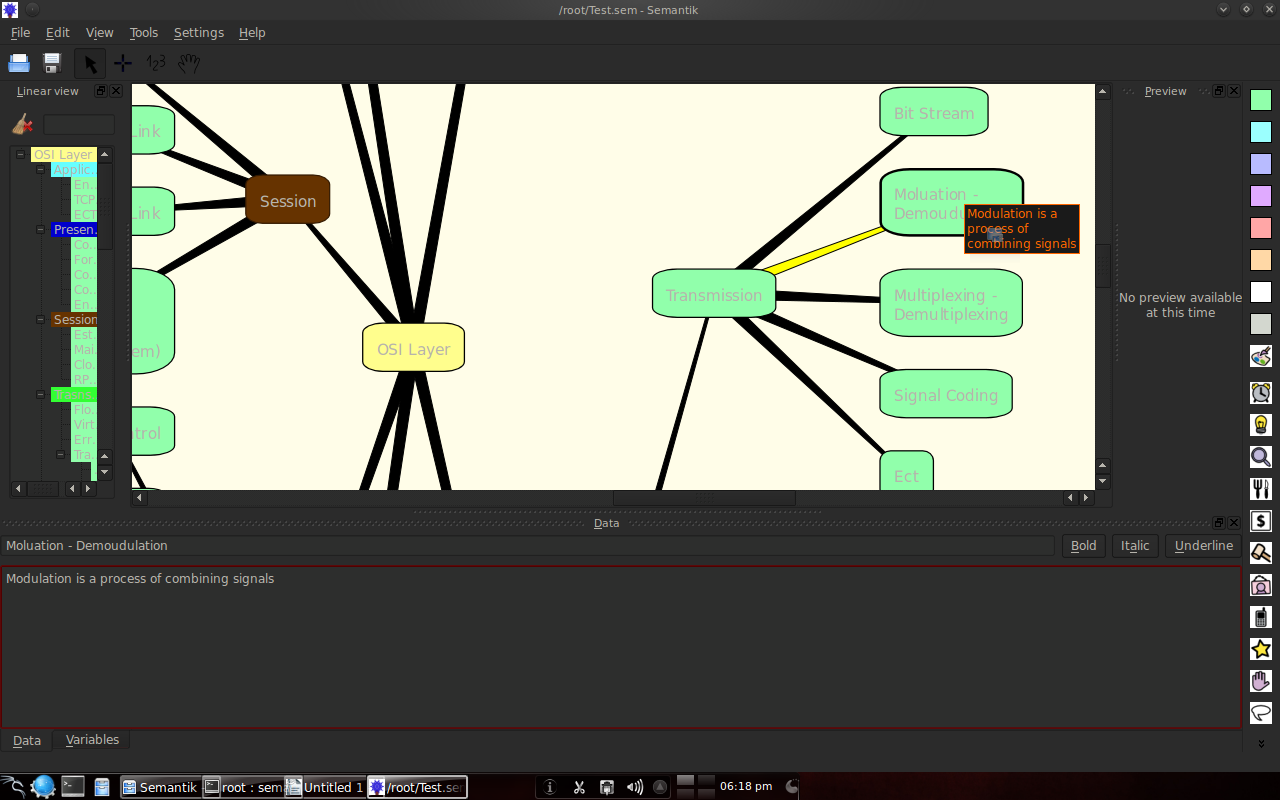This screenshot has height=800, width=1280.
Task: Click the print icon in toolbar
Action: [19, 63]
